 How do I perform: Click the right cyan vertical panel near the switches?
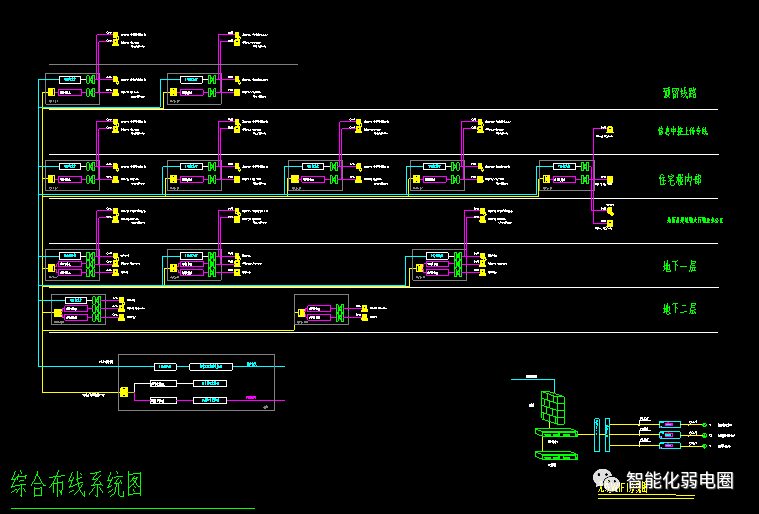tap(607, 435)
